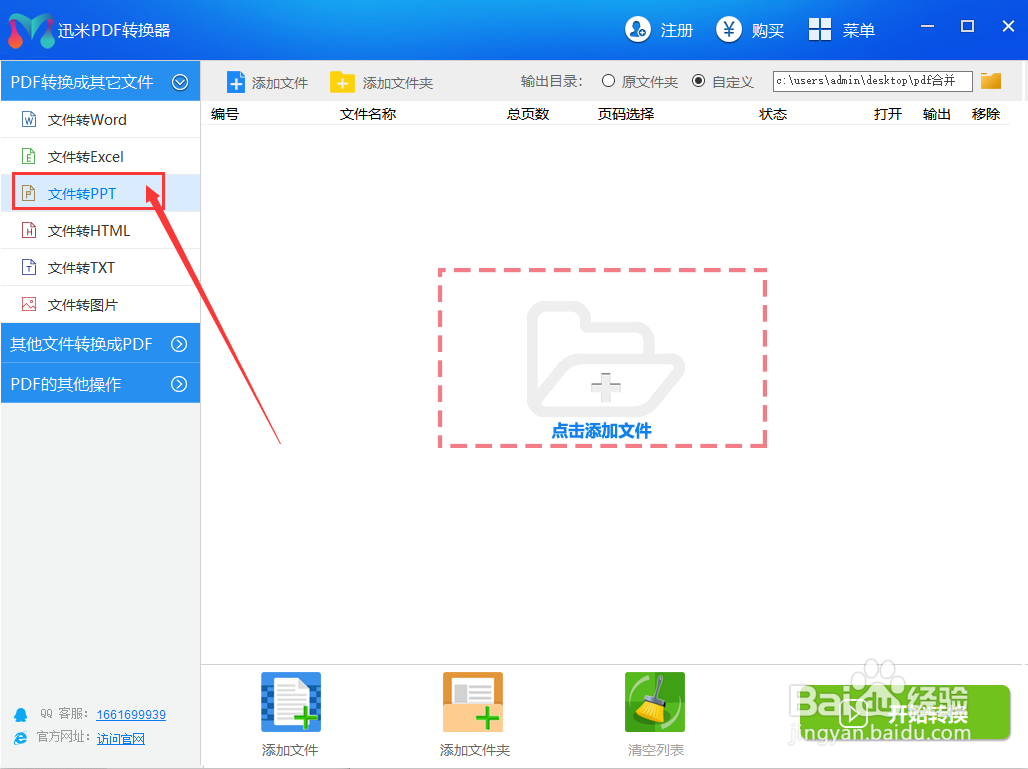Open the 购买 purchase menu

[751, 30]
